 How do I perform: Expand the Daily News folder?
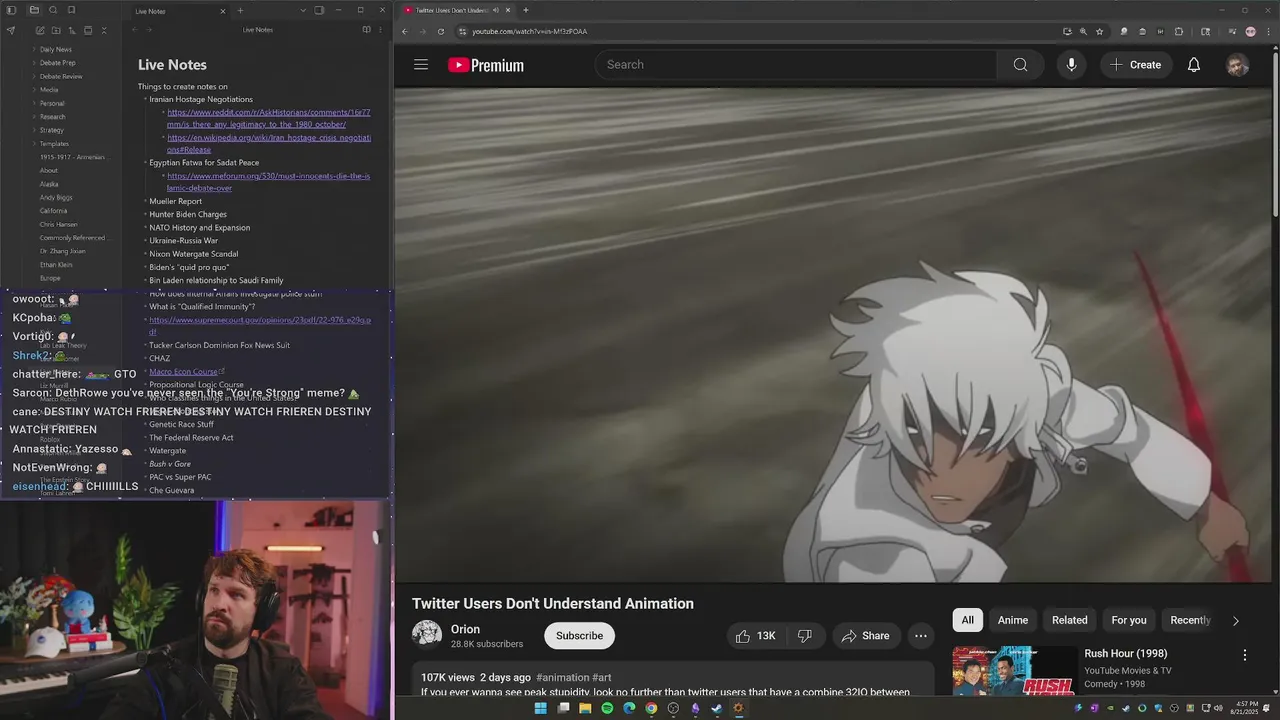pos(55,49)
